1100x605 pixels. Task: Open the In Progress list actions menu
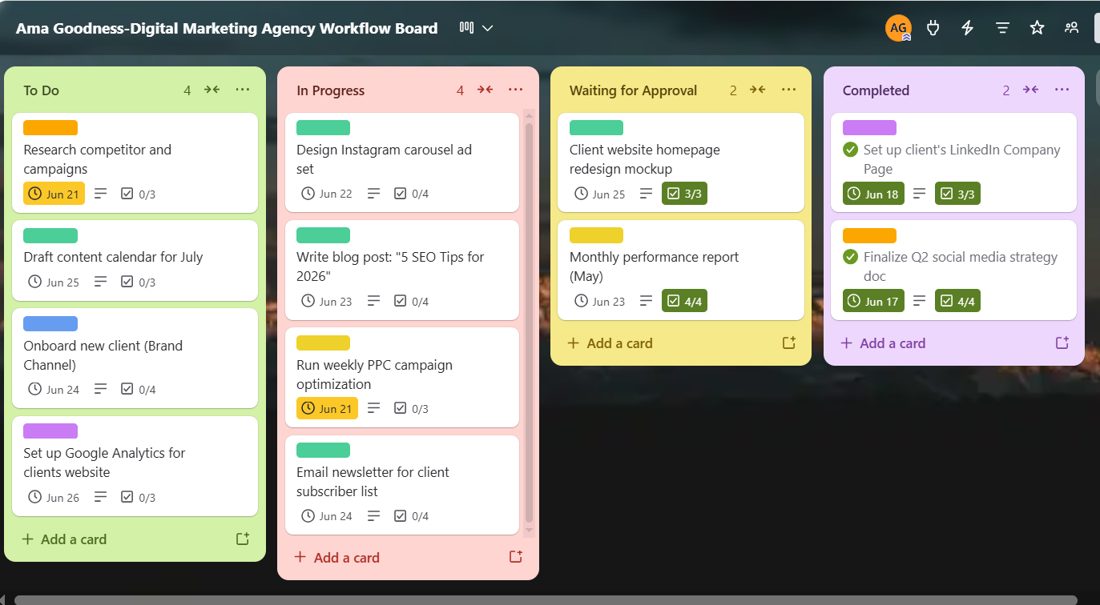(x=516, y=90)
